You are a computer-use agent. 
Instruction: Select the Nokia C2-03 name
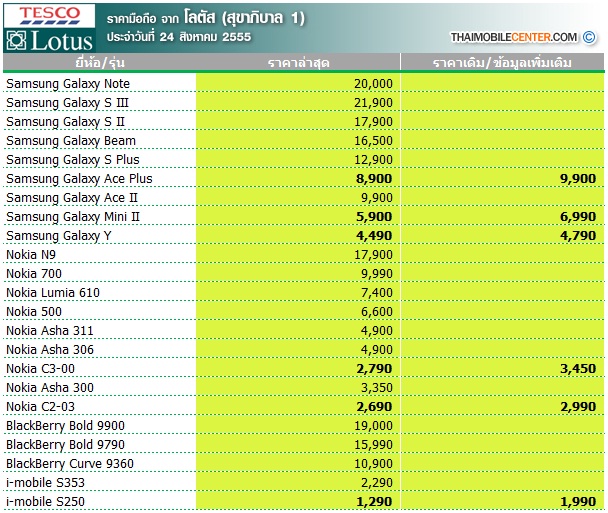tap(40, 407)
